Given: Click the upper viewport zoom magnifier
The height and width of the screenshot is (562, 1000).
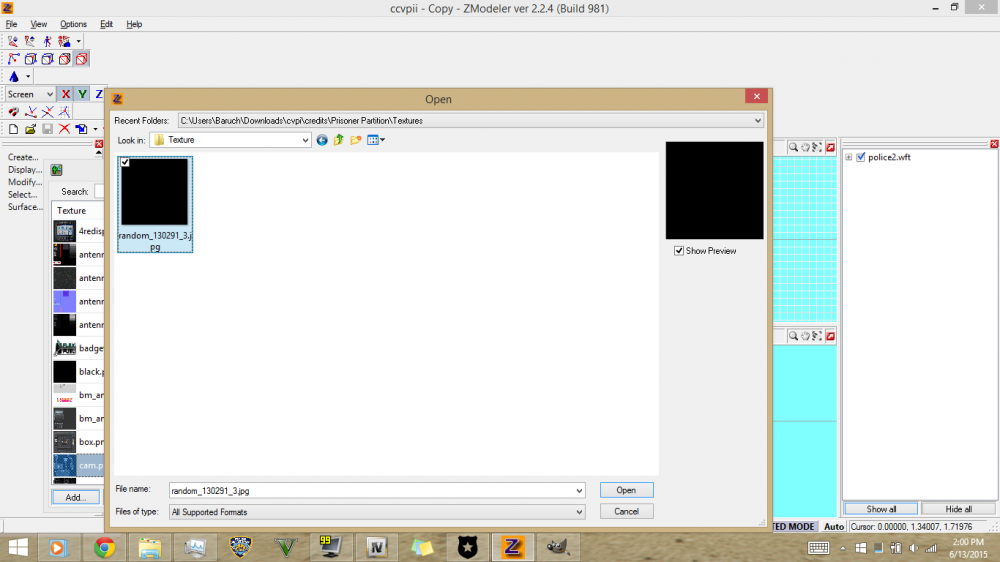Looking at the screenshot, I should 793,147.
